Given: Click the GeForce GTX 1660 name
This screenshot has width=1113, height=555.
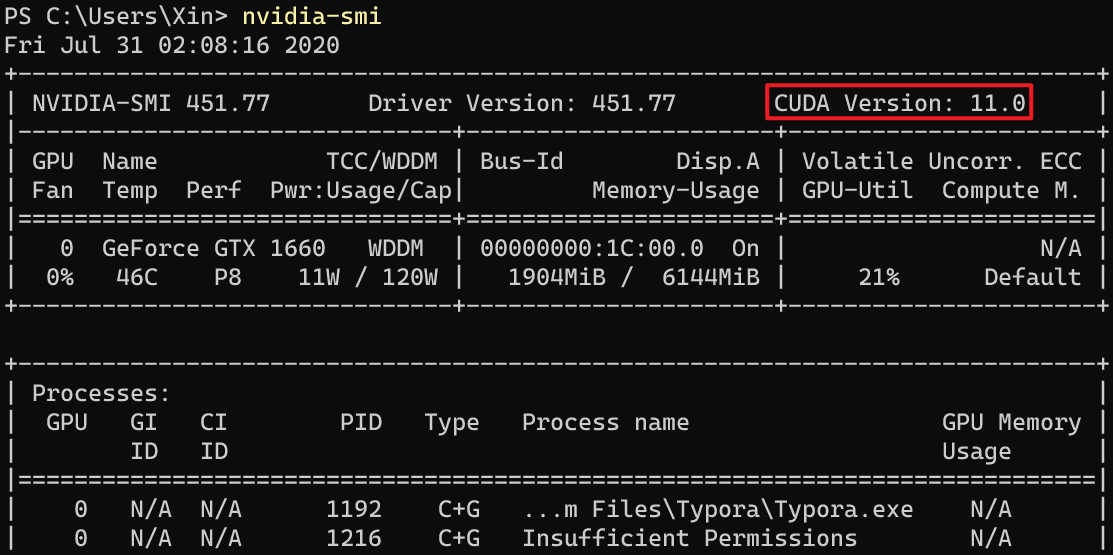Looking at the screenshot, I should pos(214,248).
